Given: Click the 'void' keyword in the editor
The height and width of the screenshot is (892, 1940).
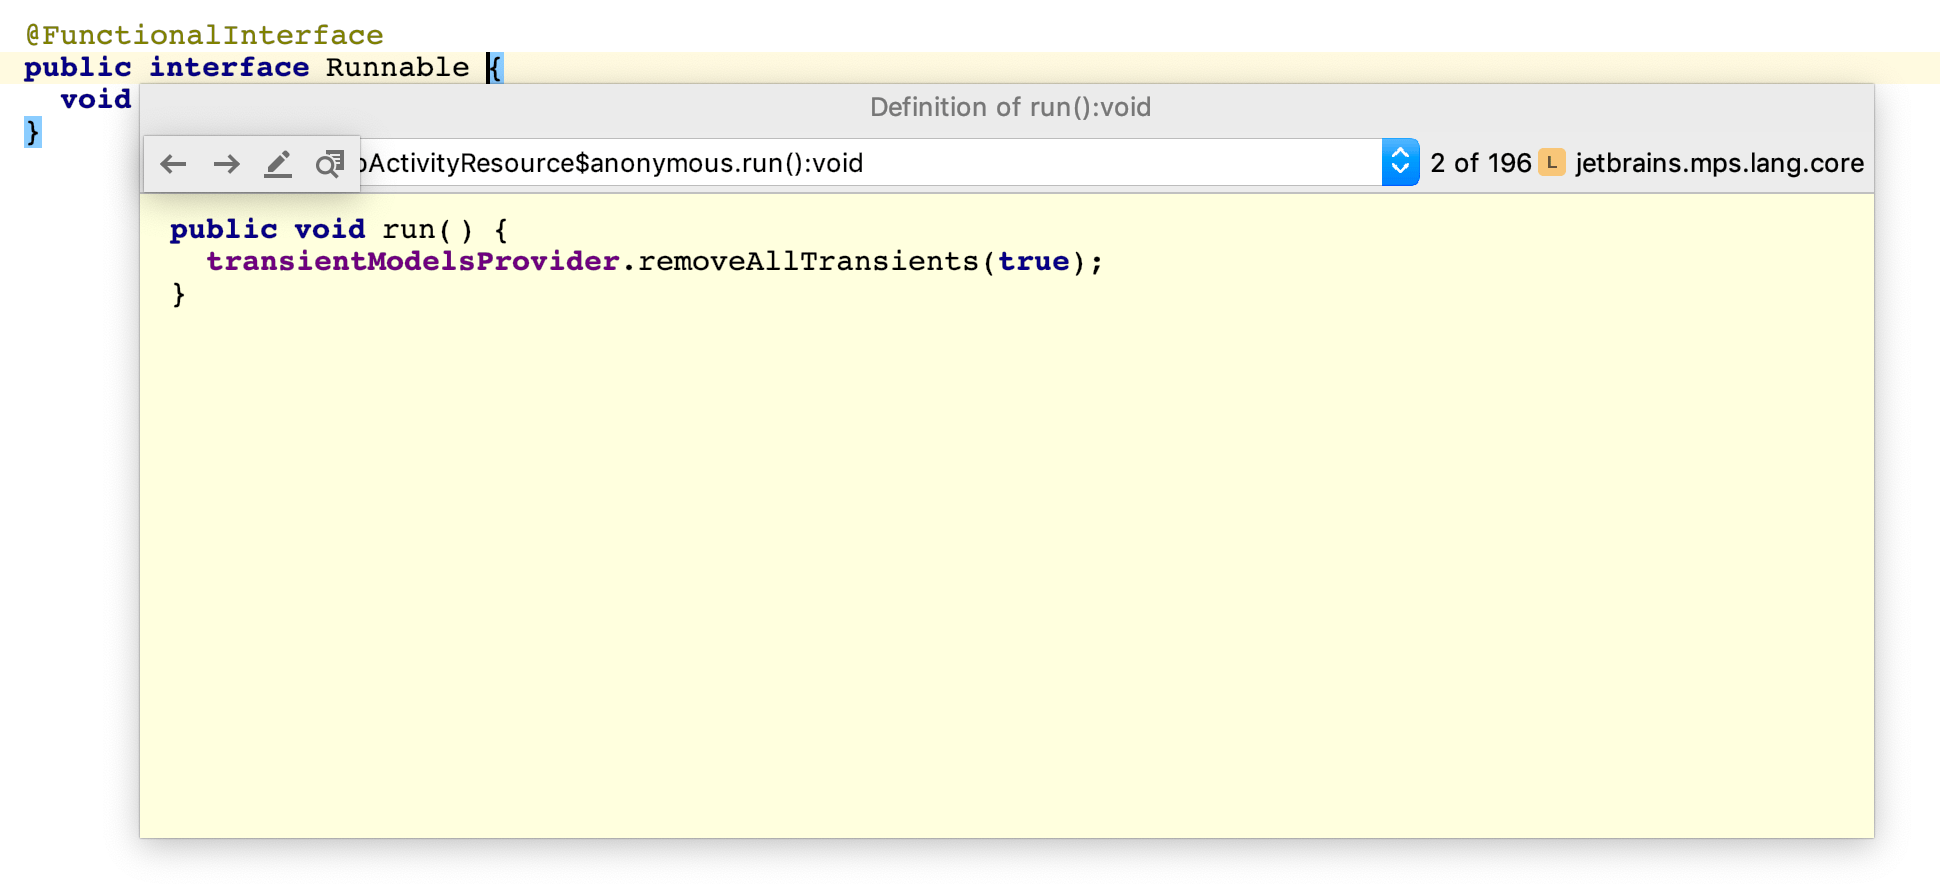Looking at the screenshot, I should (96, 99).
